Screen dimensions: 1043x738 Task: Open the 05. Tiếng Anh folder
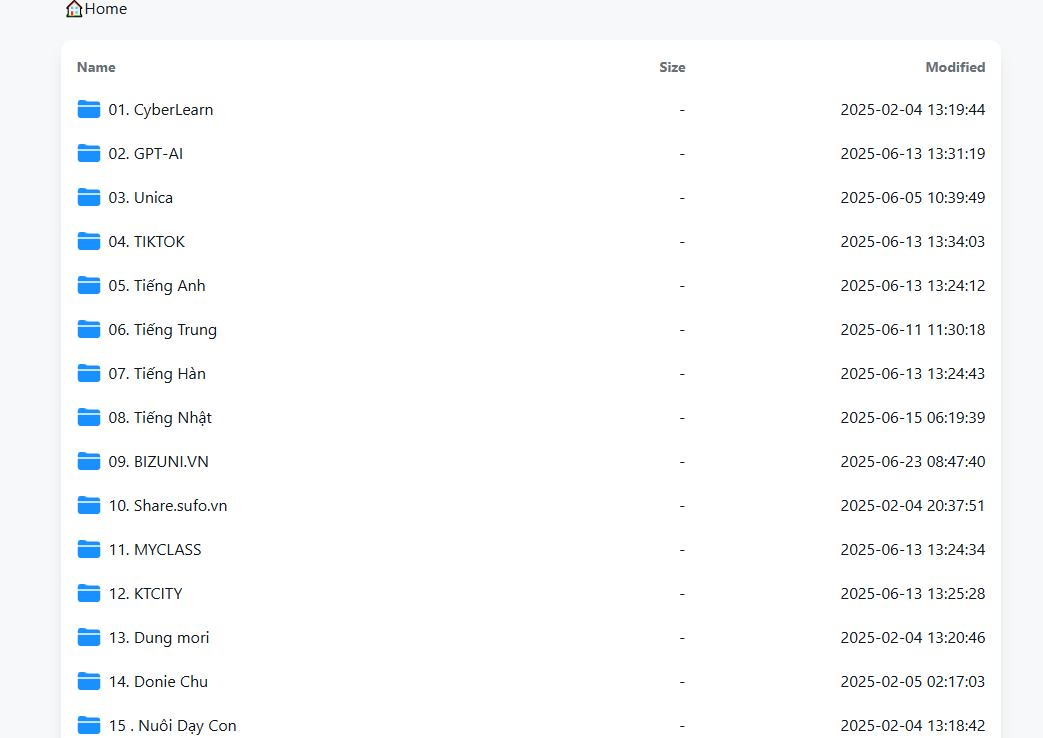tap(157, 286)
